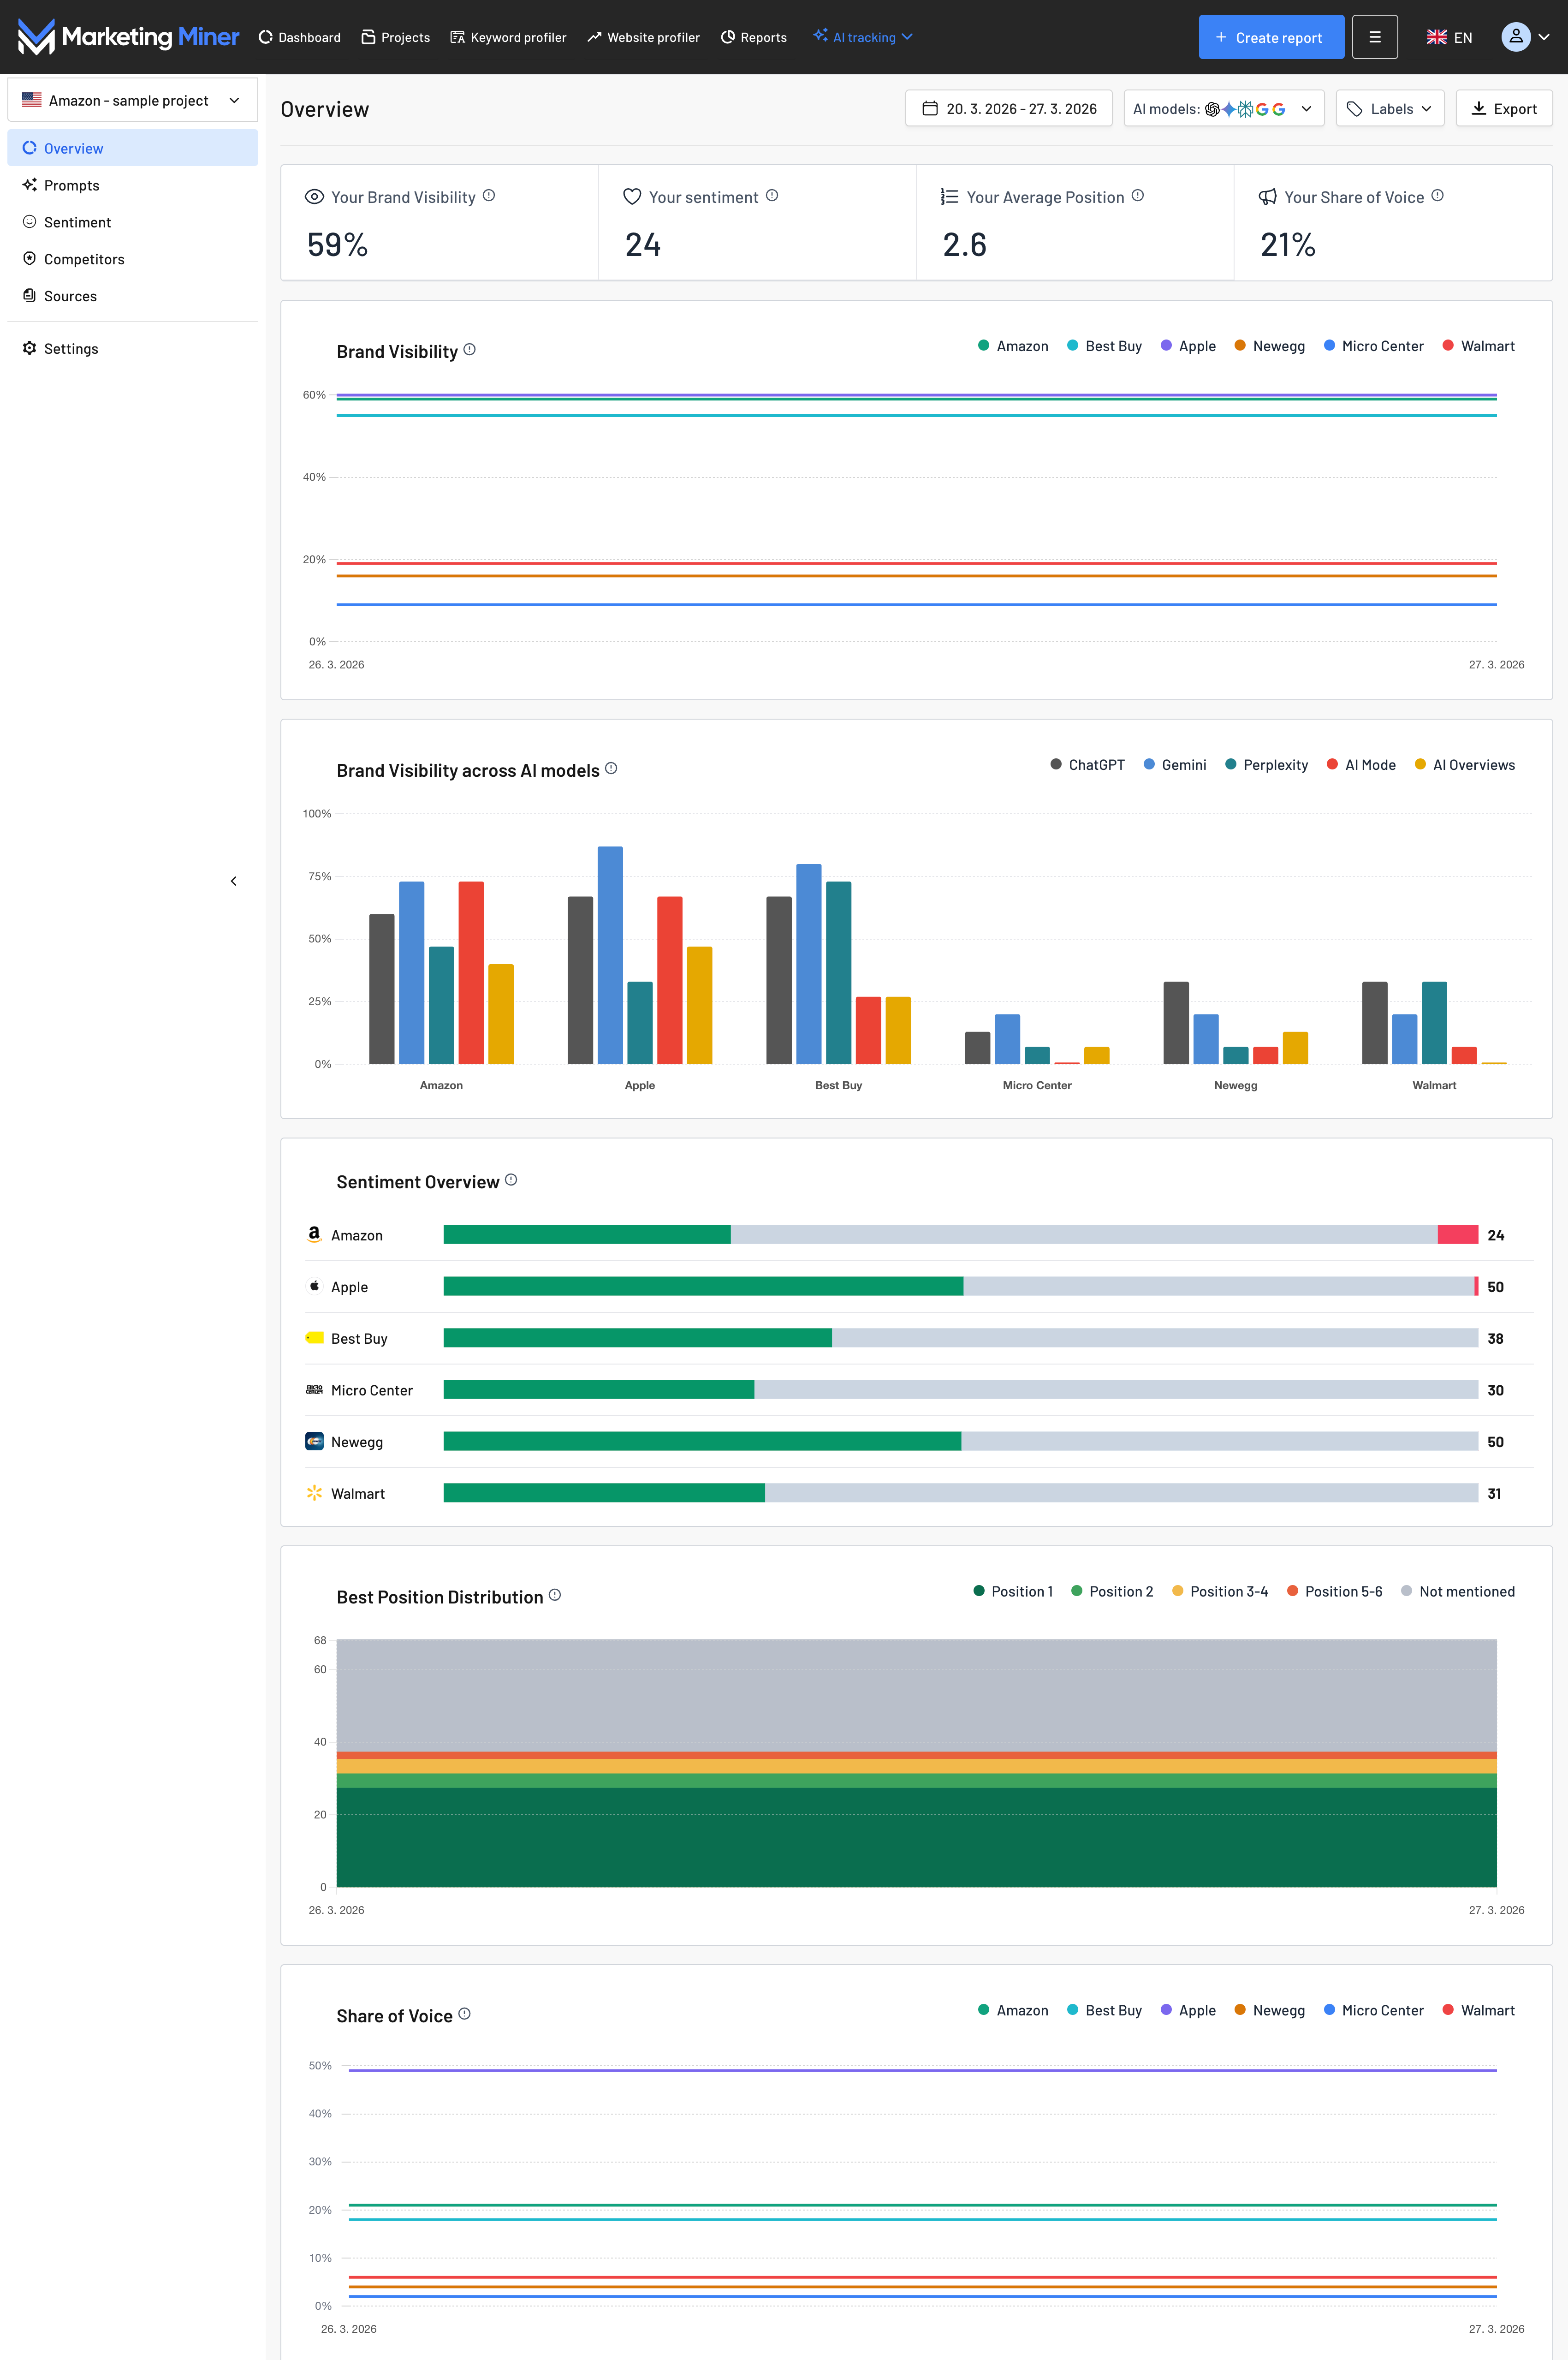Click the Export button
The image size is (1568, 2360).
click(1503, 109)
